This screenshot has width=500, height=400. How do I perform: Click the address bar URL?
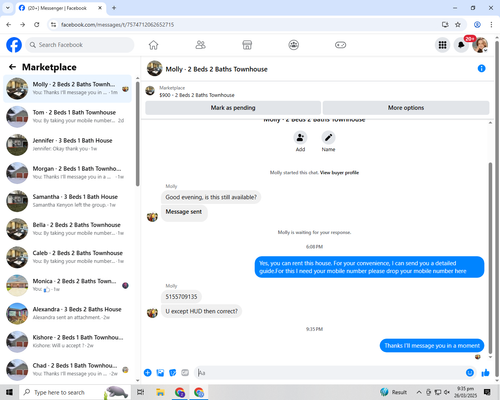click(117, 25)
